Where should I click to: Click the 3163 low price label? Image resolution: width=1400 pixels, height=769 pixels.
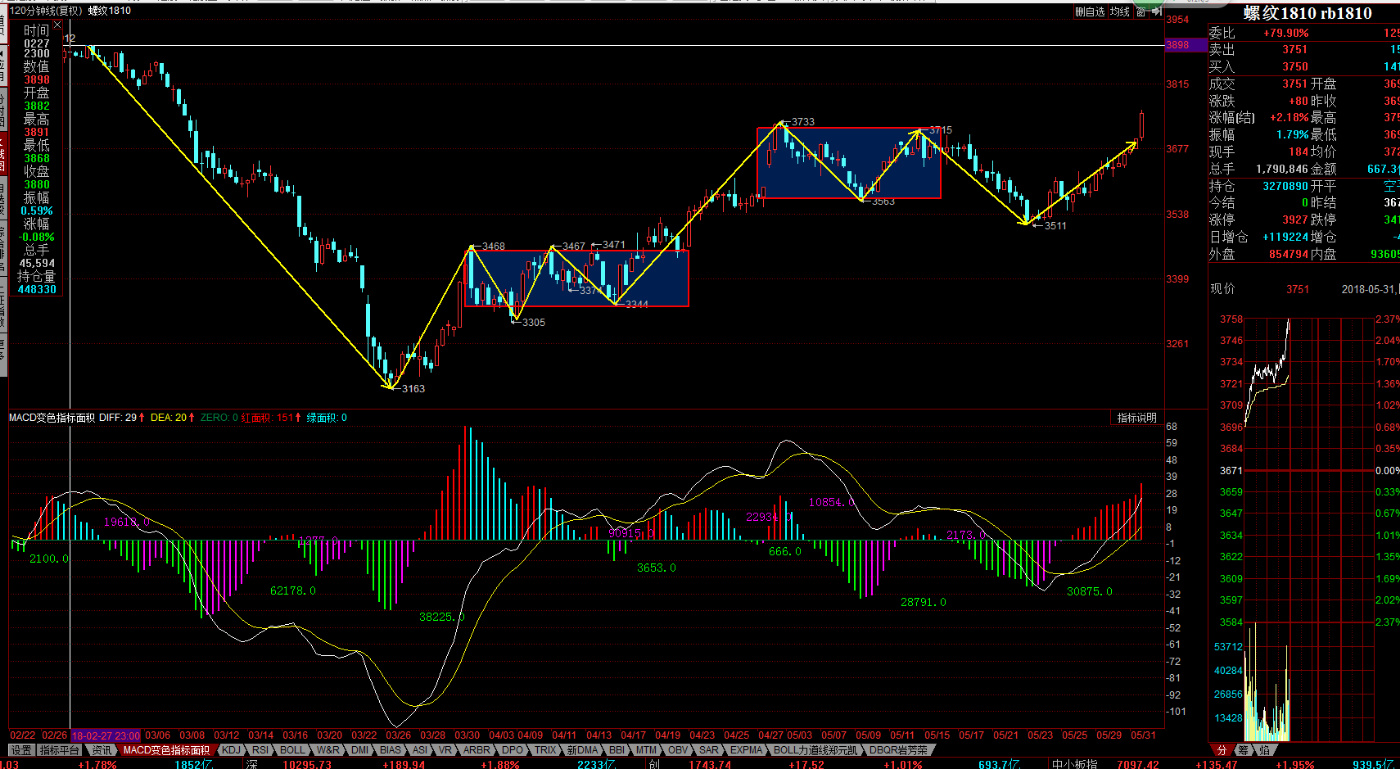413,389
